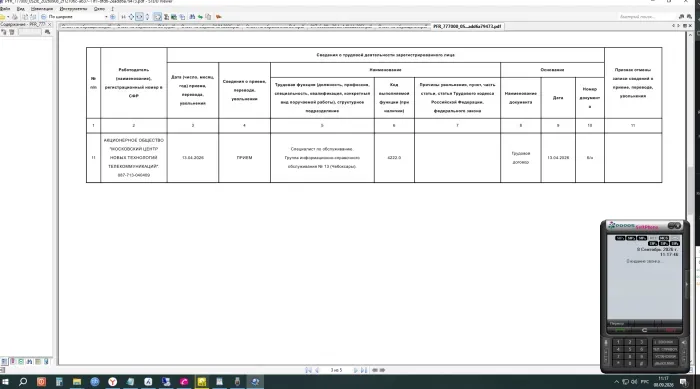Open Yandex browser from taskbar
The width and height of the screenshot is (700, 389).
(x=112, y=382)
